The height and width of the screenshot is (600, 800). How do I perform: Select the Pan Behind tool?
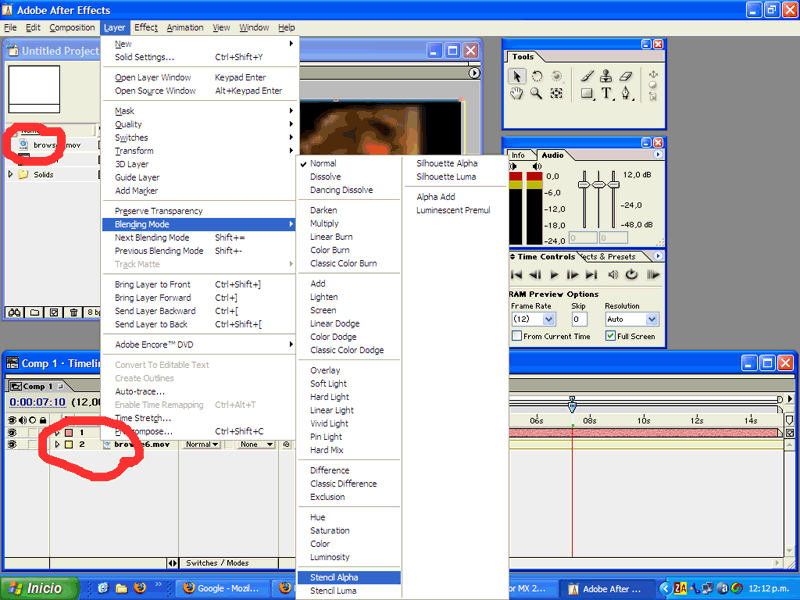556,93
